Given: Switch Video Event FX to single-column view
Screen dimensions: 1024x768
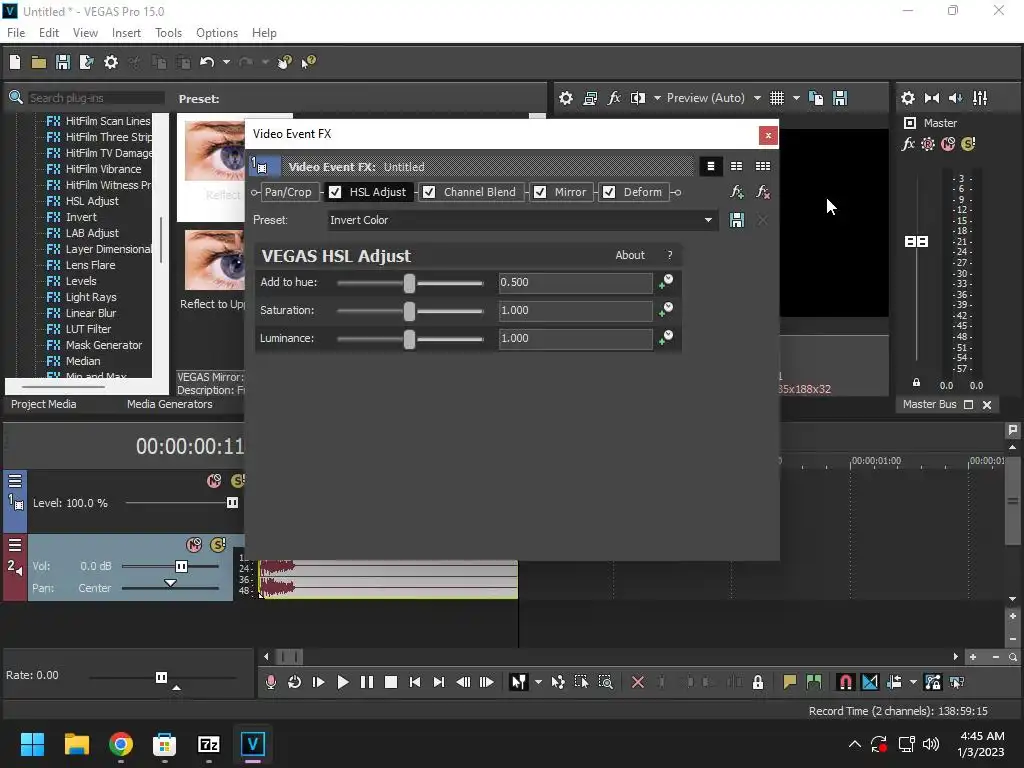Looking at the screenshot, I should (x=711, y=167).
